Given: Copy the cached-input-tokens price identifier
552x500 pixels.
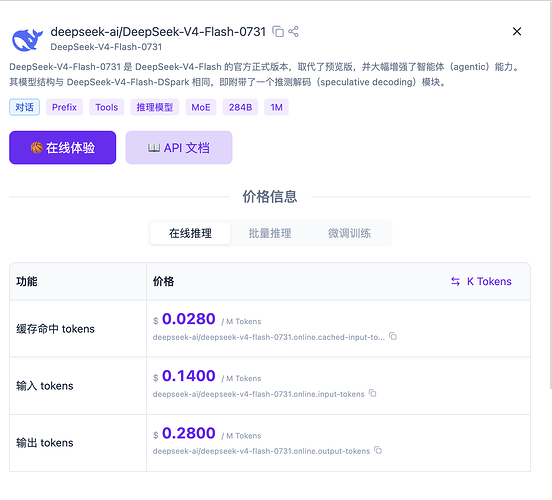Looking at the screenshot, I should [393, 337].
